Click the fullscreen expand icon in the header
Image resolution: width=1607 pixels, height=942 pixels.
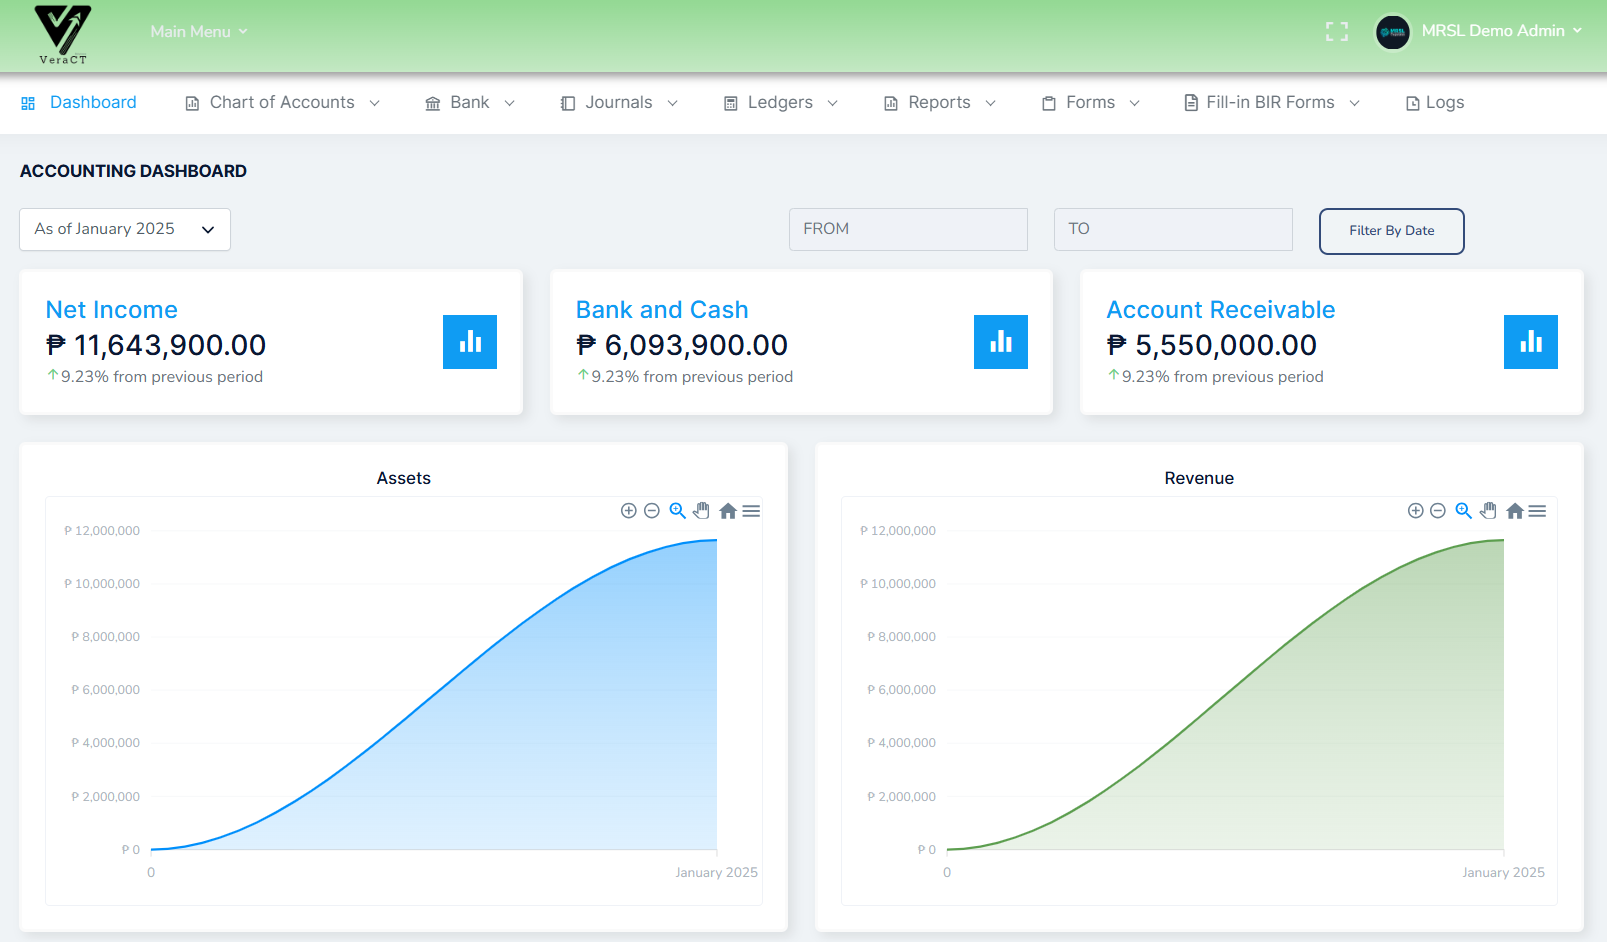[1336, 31]
